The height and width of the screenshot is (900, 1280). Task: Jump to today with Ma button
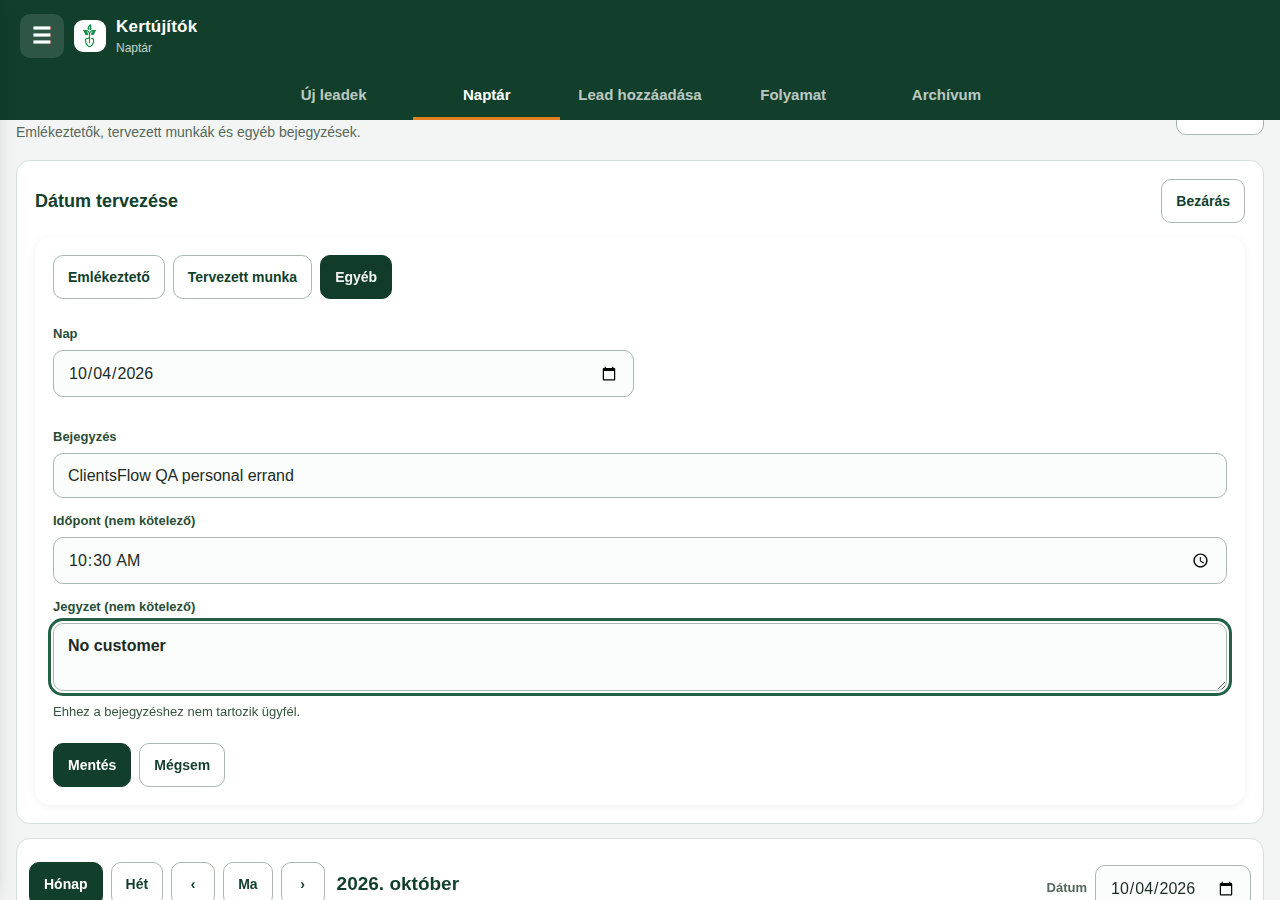pos(248,884)
